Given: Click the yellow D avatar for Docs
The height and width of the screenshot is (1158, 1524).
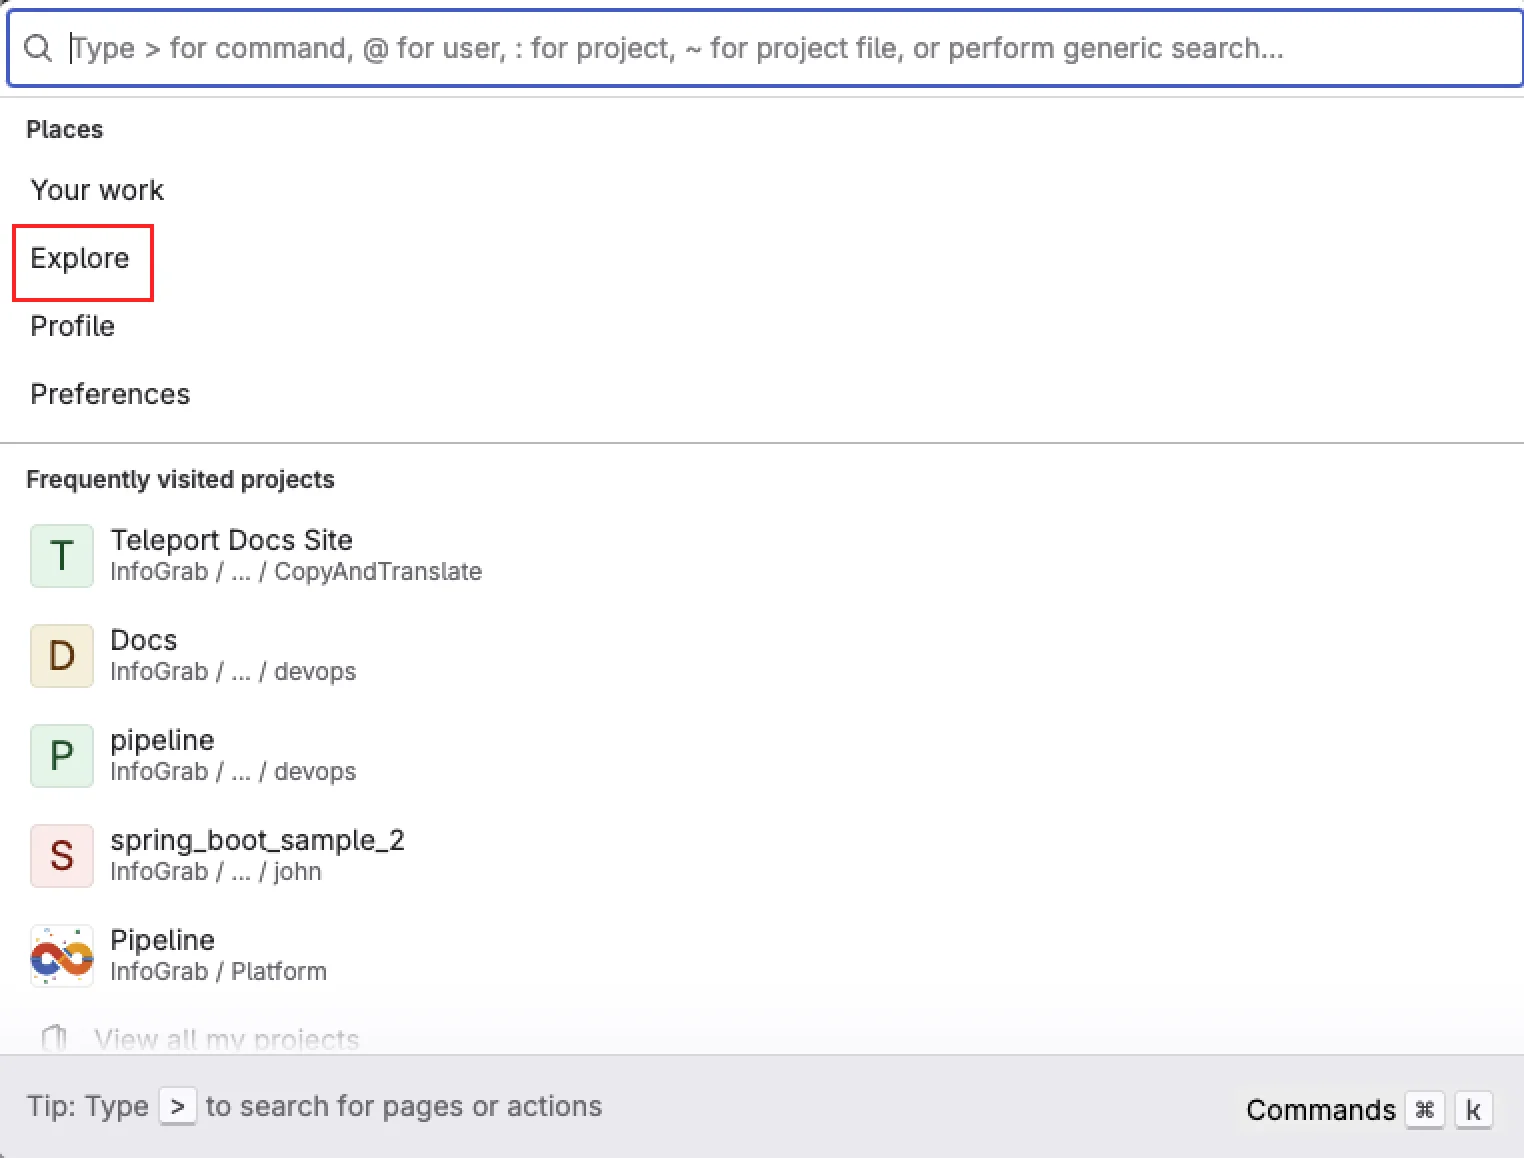Looking at the screenshot, I should point(62,656).
